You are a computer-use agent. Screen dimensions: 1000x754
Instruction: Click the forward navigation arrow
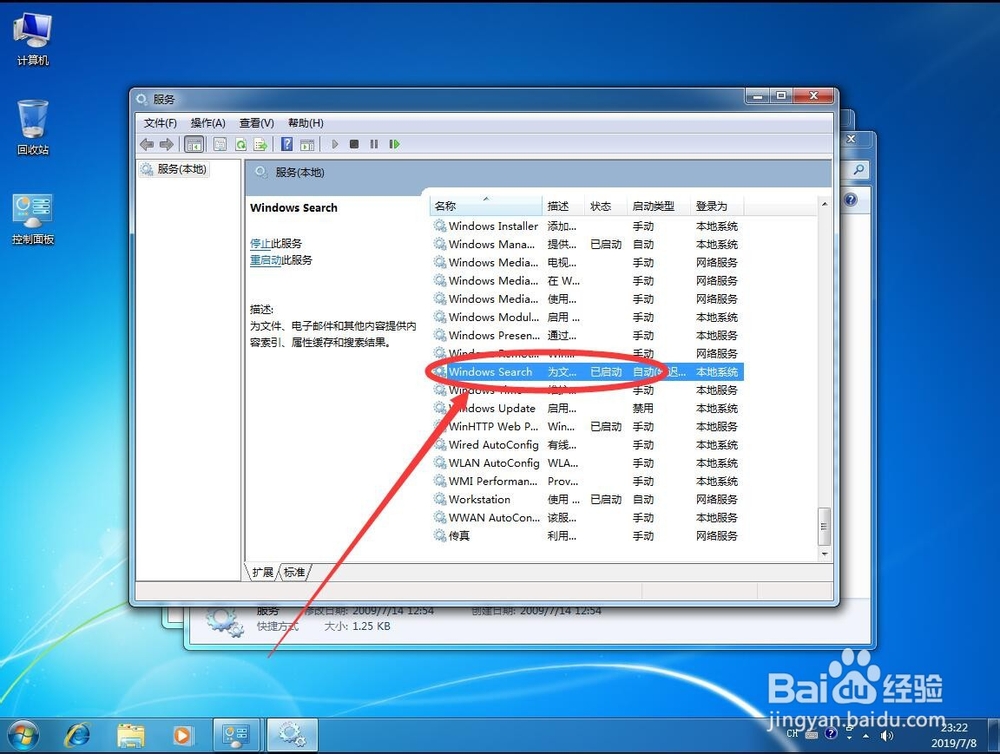[165, 144]
